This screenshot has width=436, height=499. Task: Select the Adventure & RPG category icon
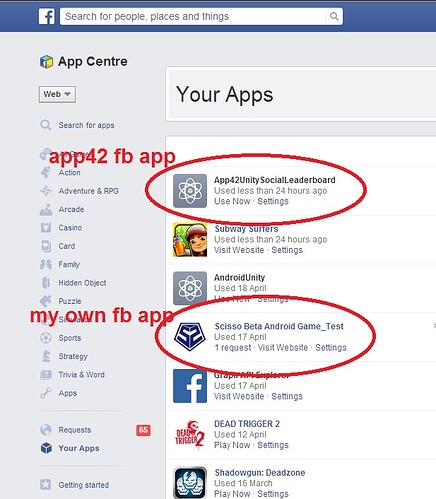pos(46,191)
